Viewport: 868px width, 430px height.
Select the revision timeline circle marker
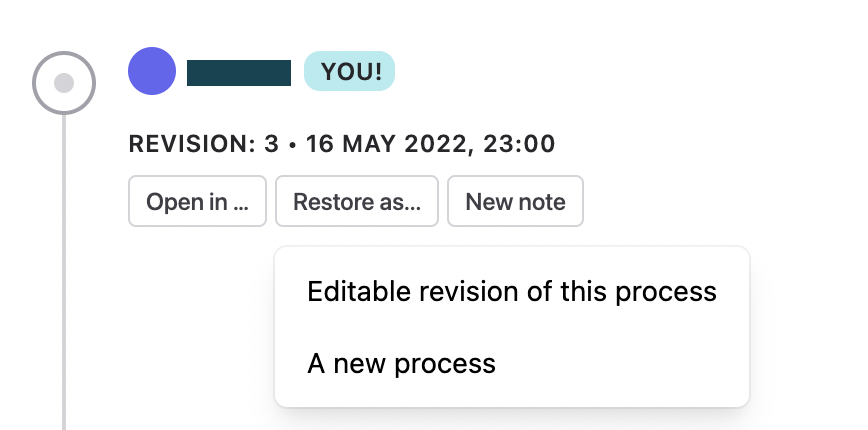pyautogui.click(x=64, y=83)
